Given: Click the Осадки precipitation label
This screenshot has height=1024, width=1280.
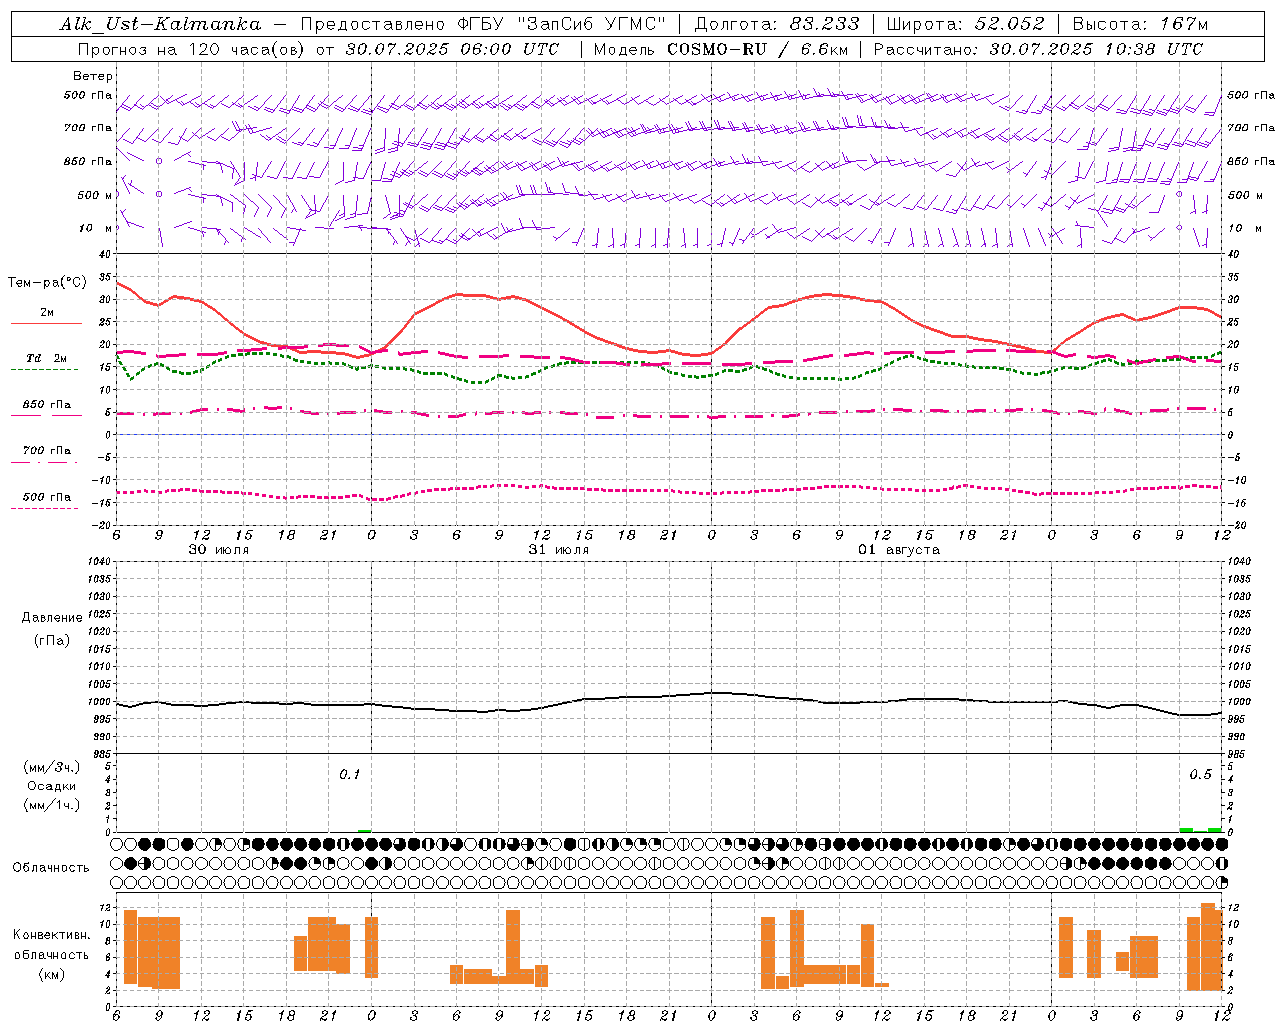Looking at the screenshot, I should [x=52, y=786].
